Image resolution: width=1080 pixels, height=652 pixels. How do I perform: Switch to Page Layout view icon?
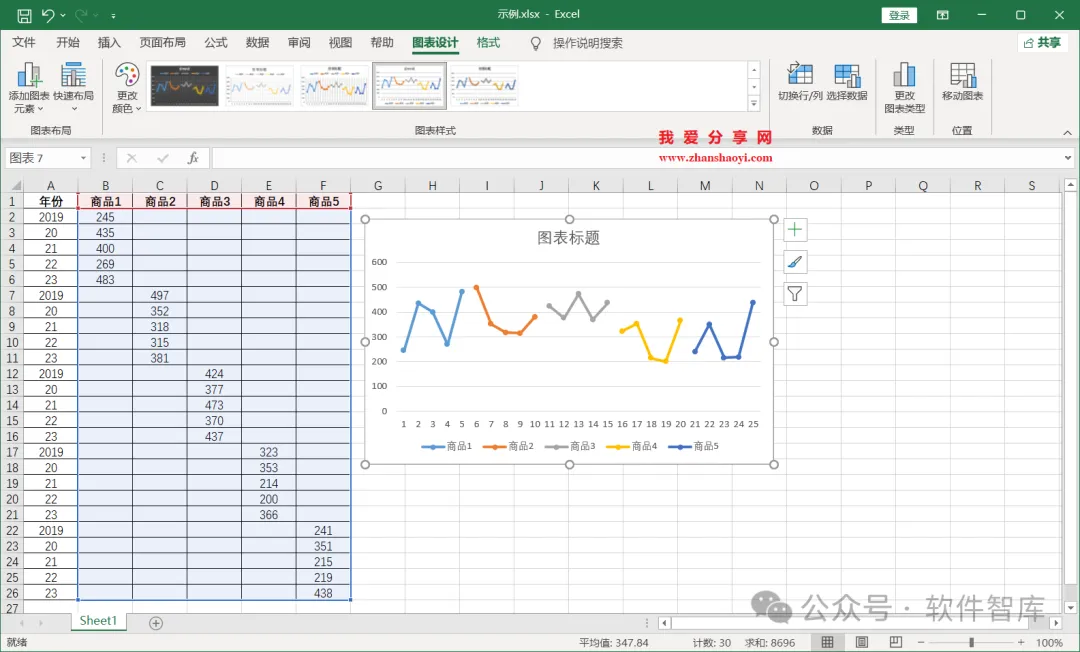coord(862,642)
